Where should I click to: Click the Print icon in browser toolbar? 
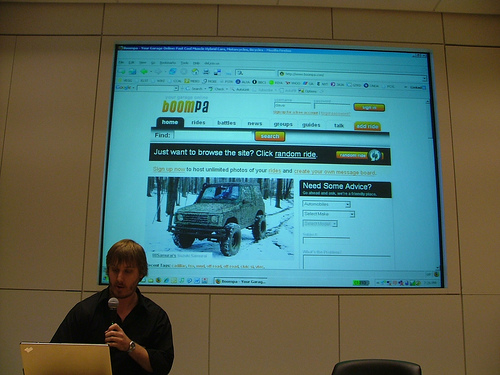point(206,72)
